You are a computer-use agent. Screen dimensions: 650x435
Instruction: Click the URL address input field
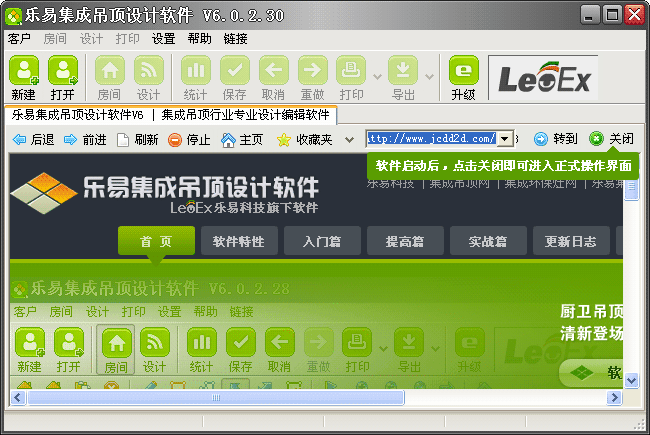tap(431, 139)
